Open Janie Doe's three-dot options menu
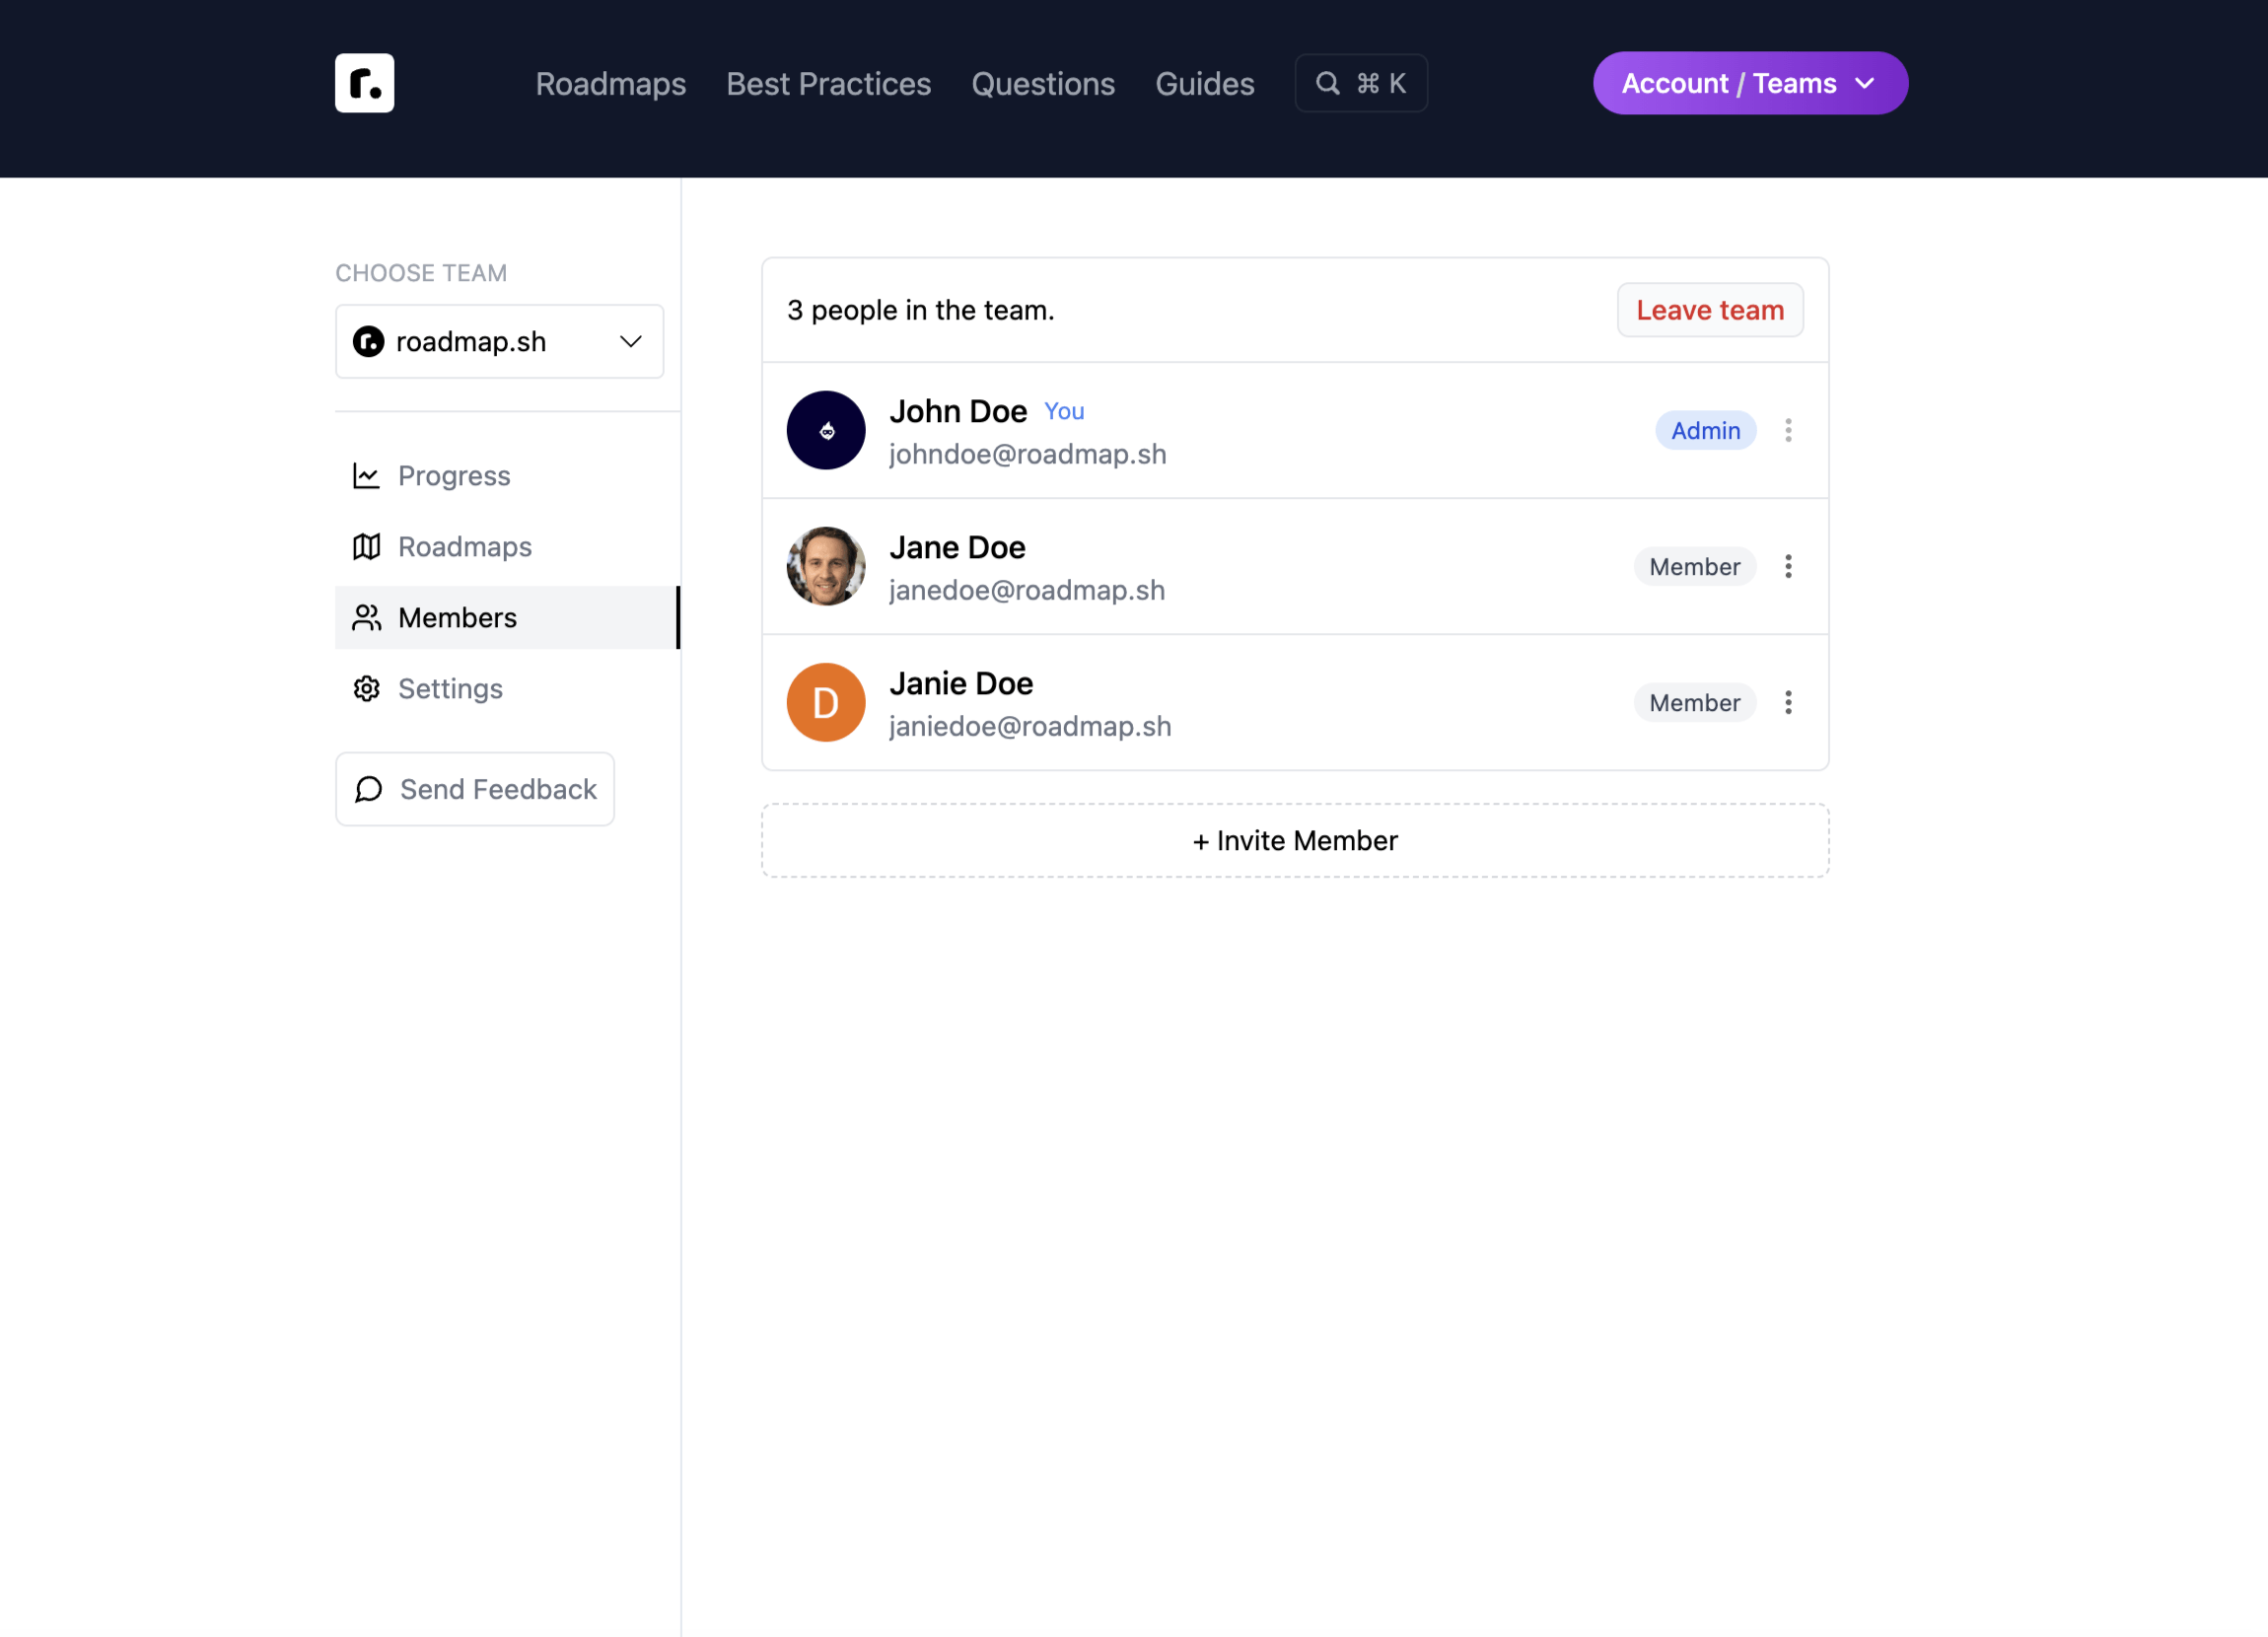Image resolution: width=2268 pixels, height=1637 pixels. (x=1787, y=703)
